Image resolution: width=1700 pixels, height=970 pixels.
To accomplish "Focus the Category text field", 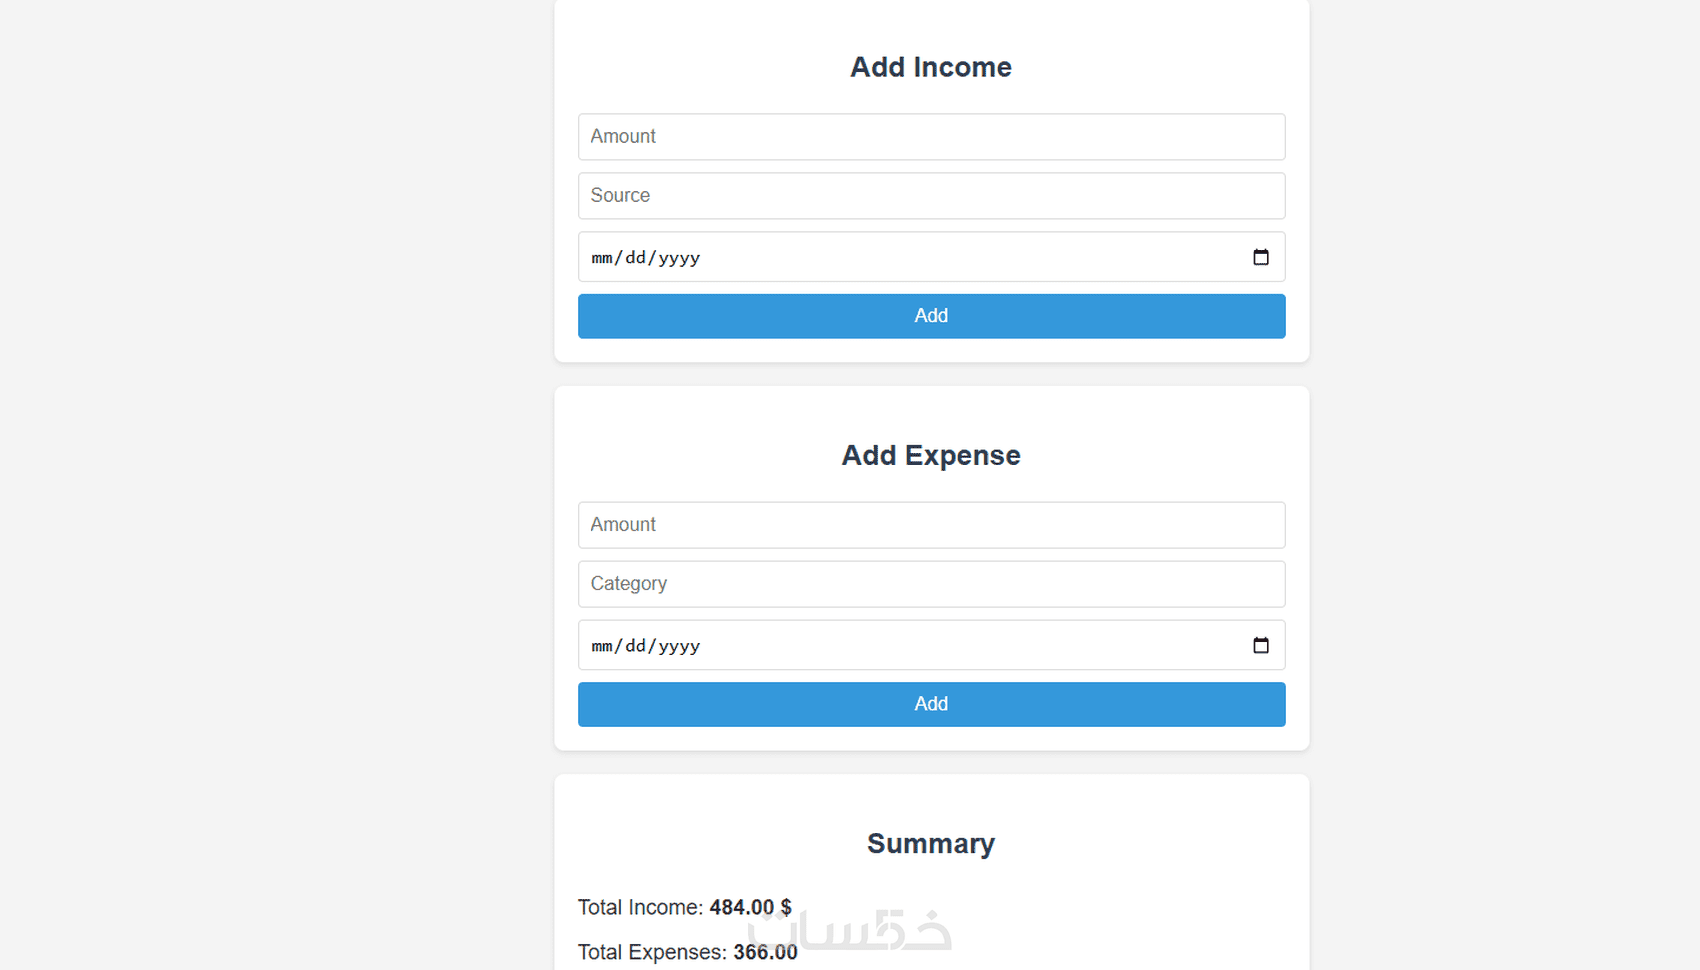I will point(931,583).
